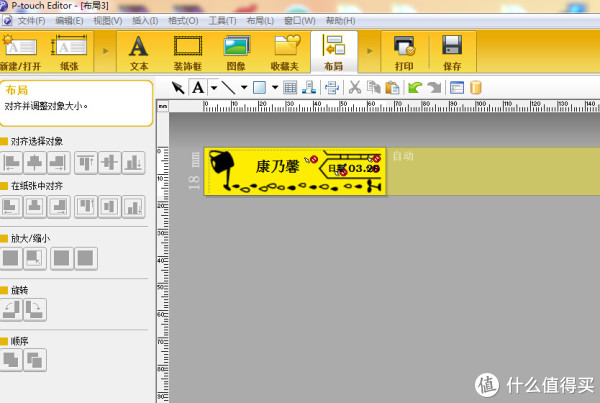This screenshot has height=403, width=600.
Task: Open the 布局(L) menu
Action: pyautogui.click(x=260, y=21)
